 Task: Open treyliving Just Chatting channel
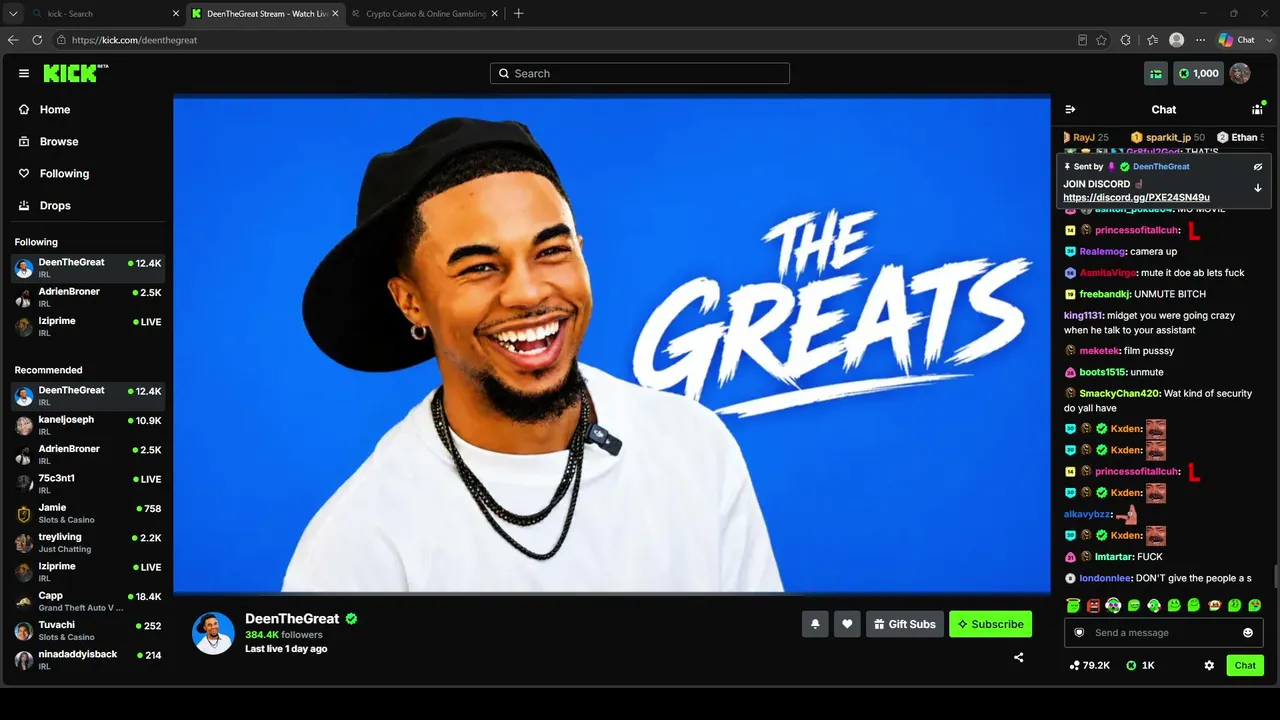point(88,543)
